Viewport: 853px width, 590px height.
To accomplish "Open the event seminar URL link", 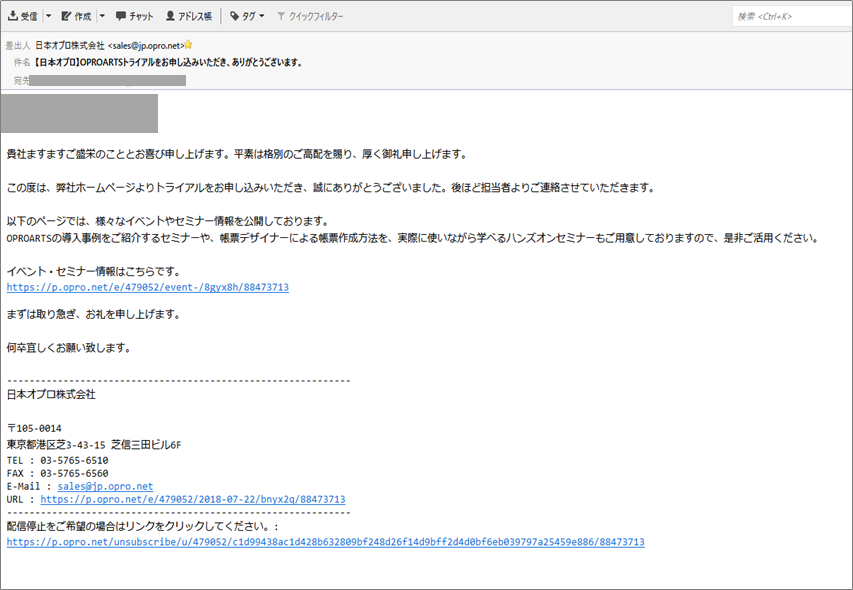I will pyautogui.click(x=147, y=287).
